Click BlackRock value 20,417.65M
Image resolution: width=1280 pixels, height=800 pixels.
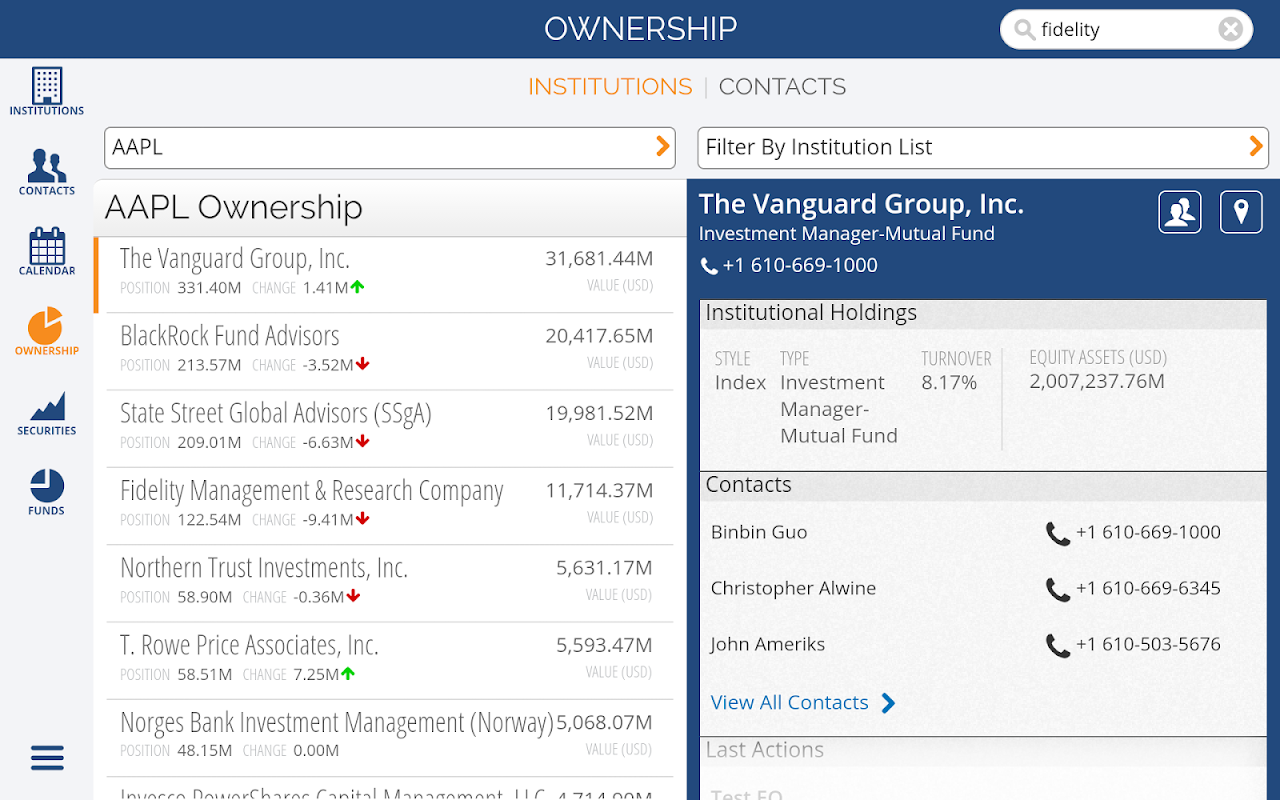pyautogui.click(x=599, y=336)
